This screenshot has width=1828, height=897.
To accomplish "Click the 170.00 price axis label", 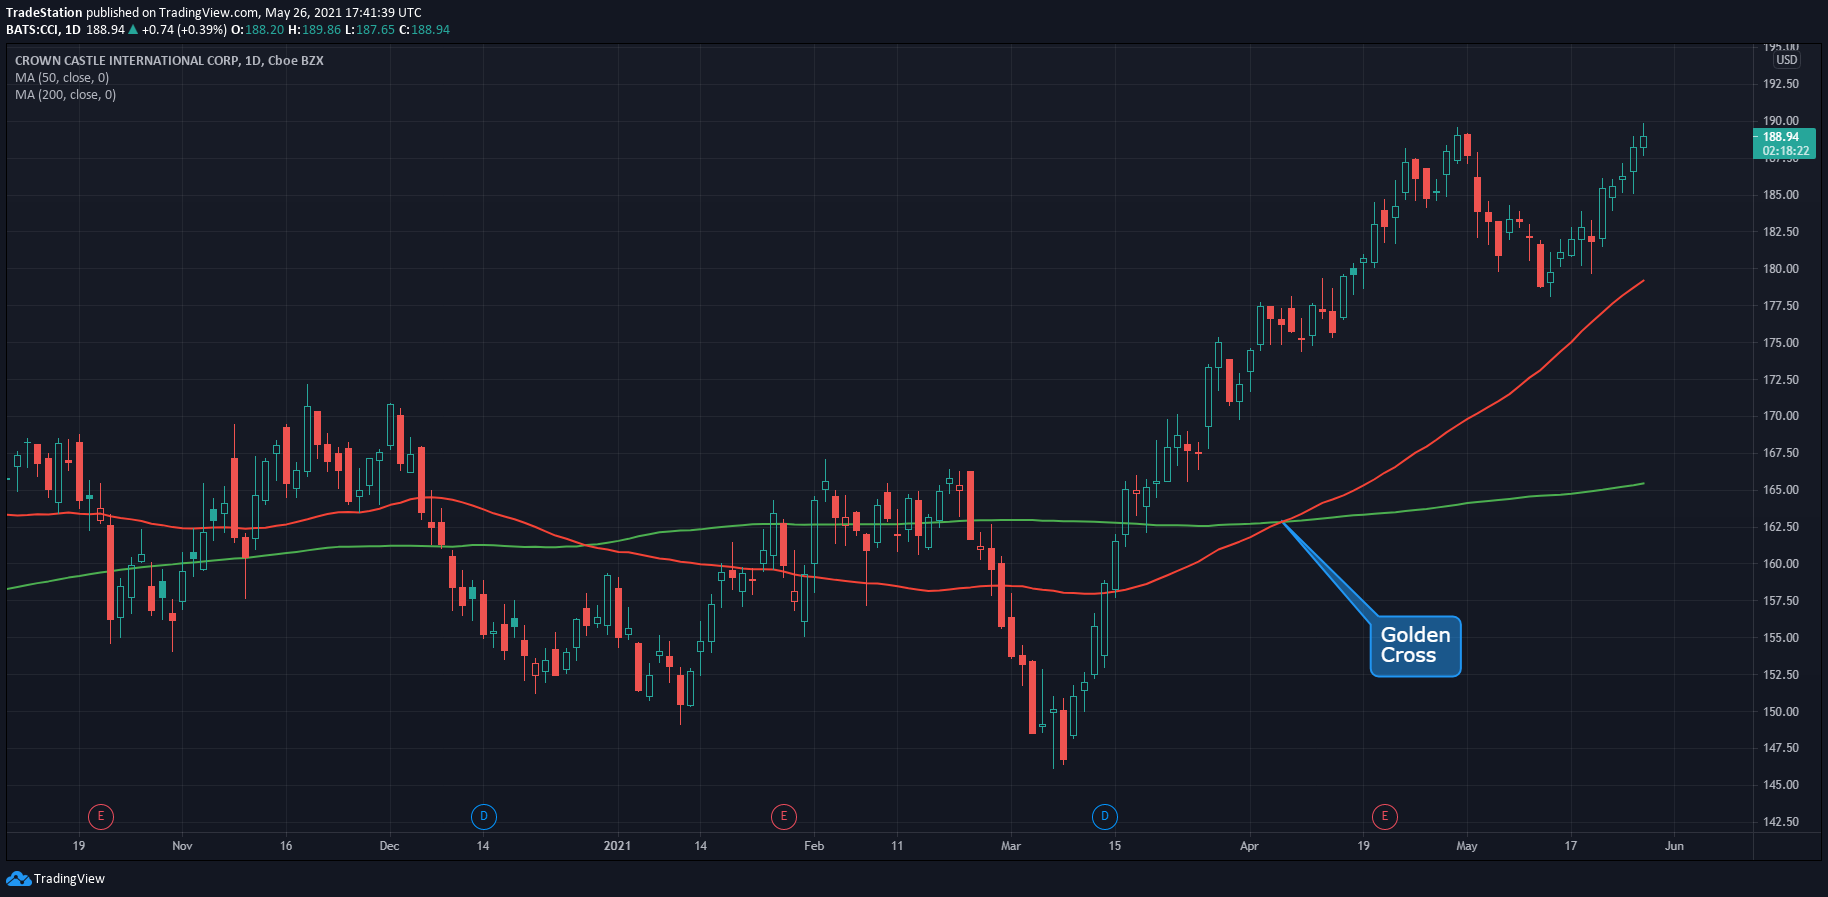I will click(x=1780, y=415).
